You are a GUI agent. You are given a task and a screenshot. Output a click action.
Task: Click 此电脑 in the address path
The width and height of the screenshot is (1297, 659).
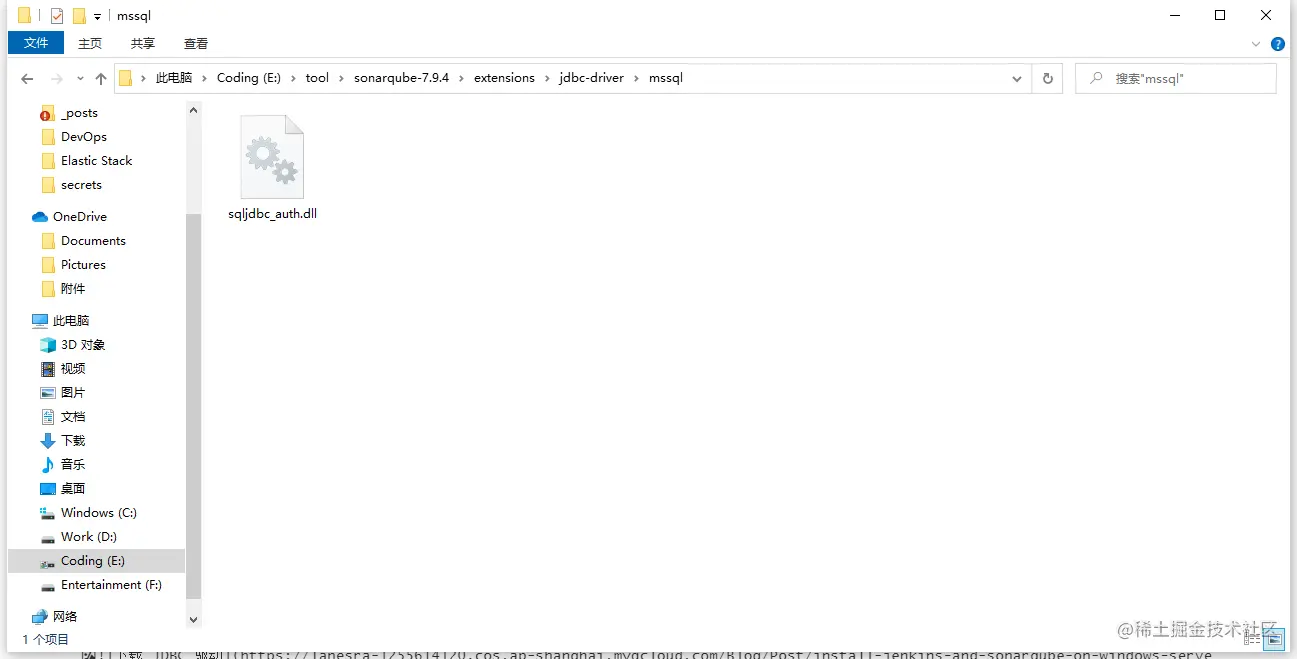click(174, 78)
